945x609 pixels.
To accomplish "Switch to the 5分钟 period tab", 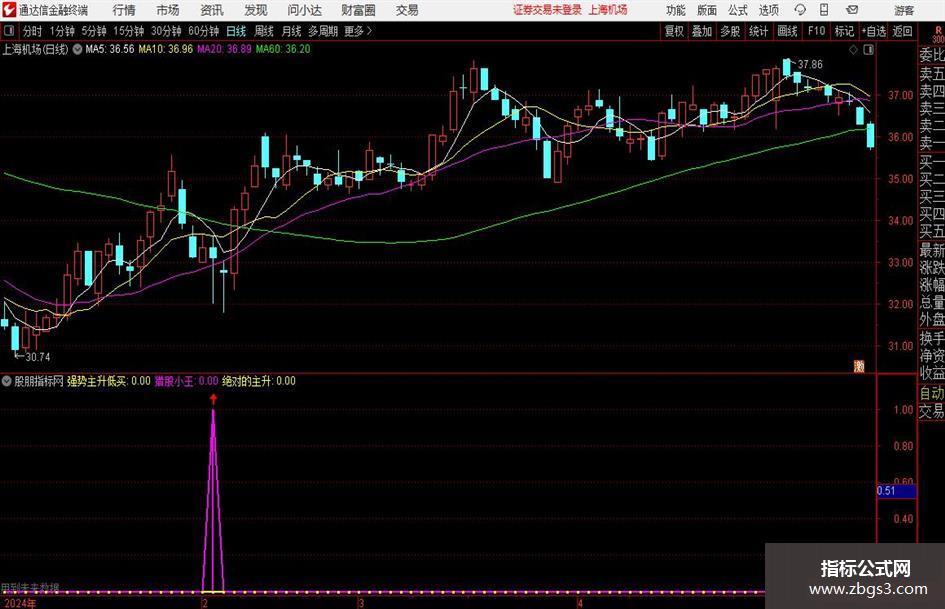I will pos(93,31).
